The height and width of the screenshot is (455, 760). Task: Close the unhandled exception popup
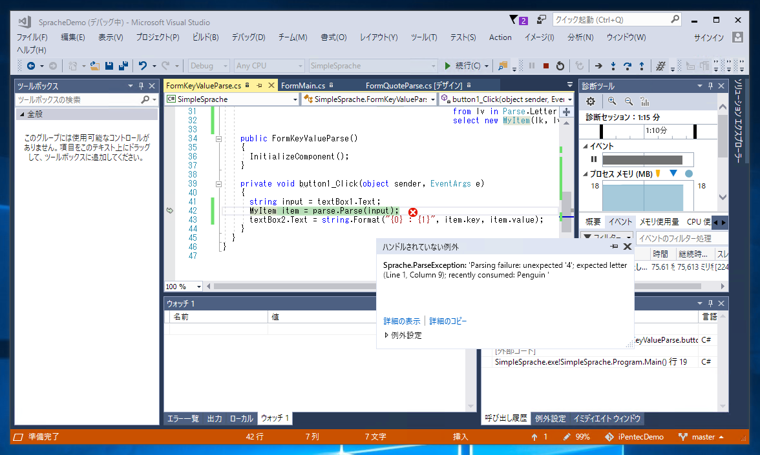[627, 247]
